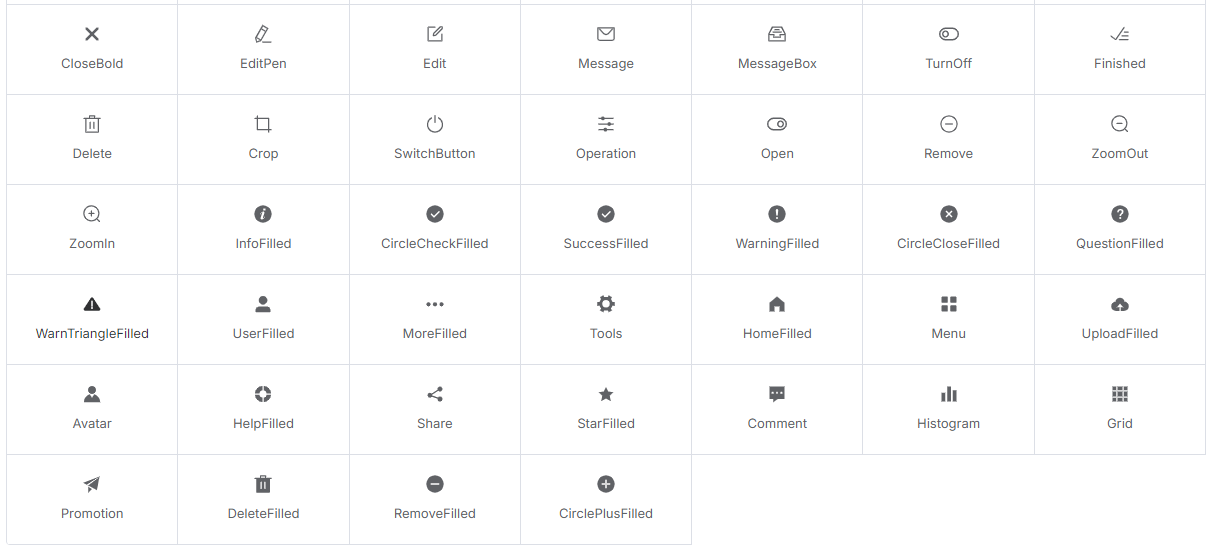Select the Operation sliders icon
The height and width of the screenshot is (553, 1226).
click(x=606, y=124)
